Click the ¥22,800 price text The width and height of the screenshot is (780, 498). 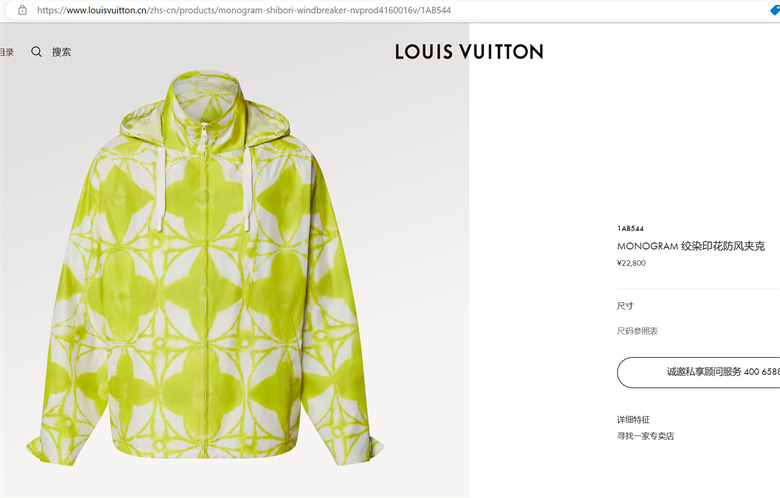pos(631,263)
